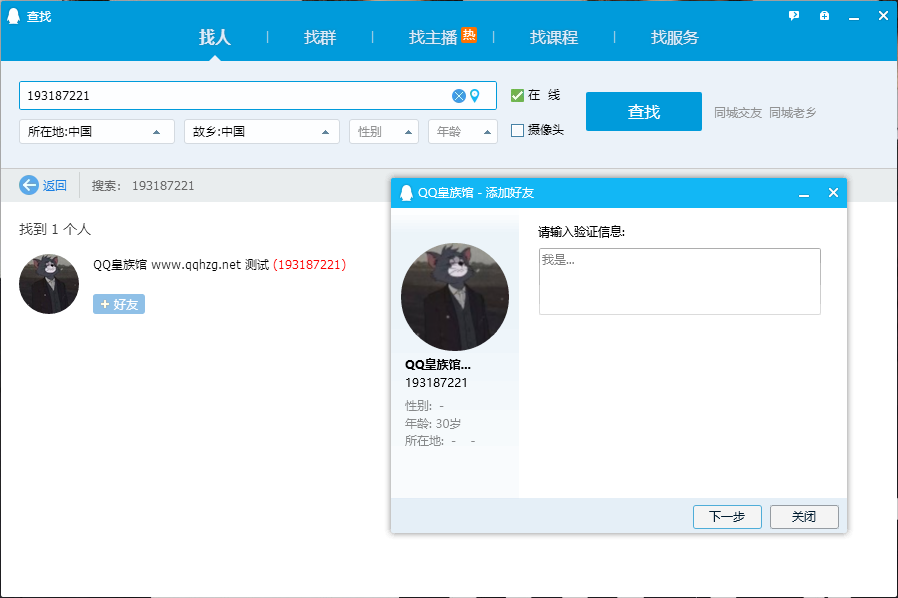The image size is (898, 598).
Task: Open the 所在地:中国 dropdown
Action: pyautogui.click(x=97, y=132)
